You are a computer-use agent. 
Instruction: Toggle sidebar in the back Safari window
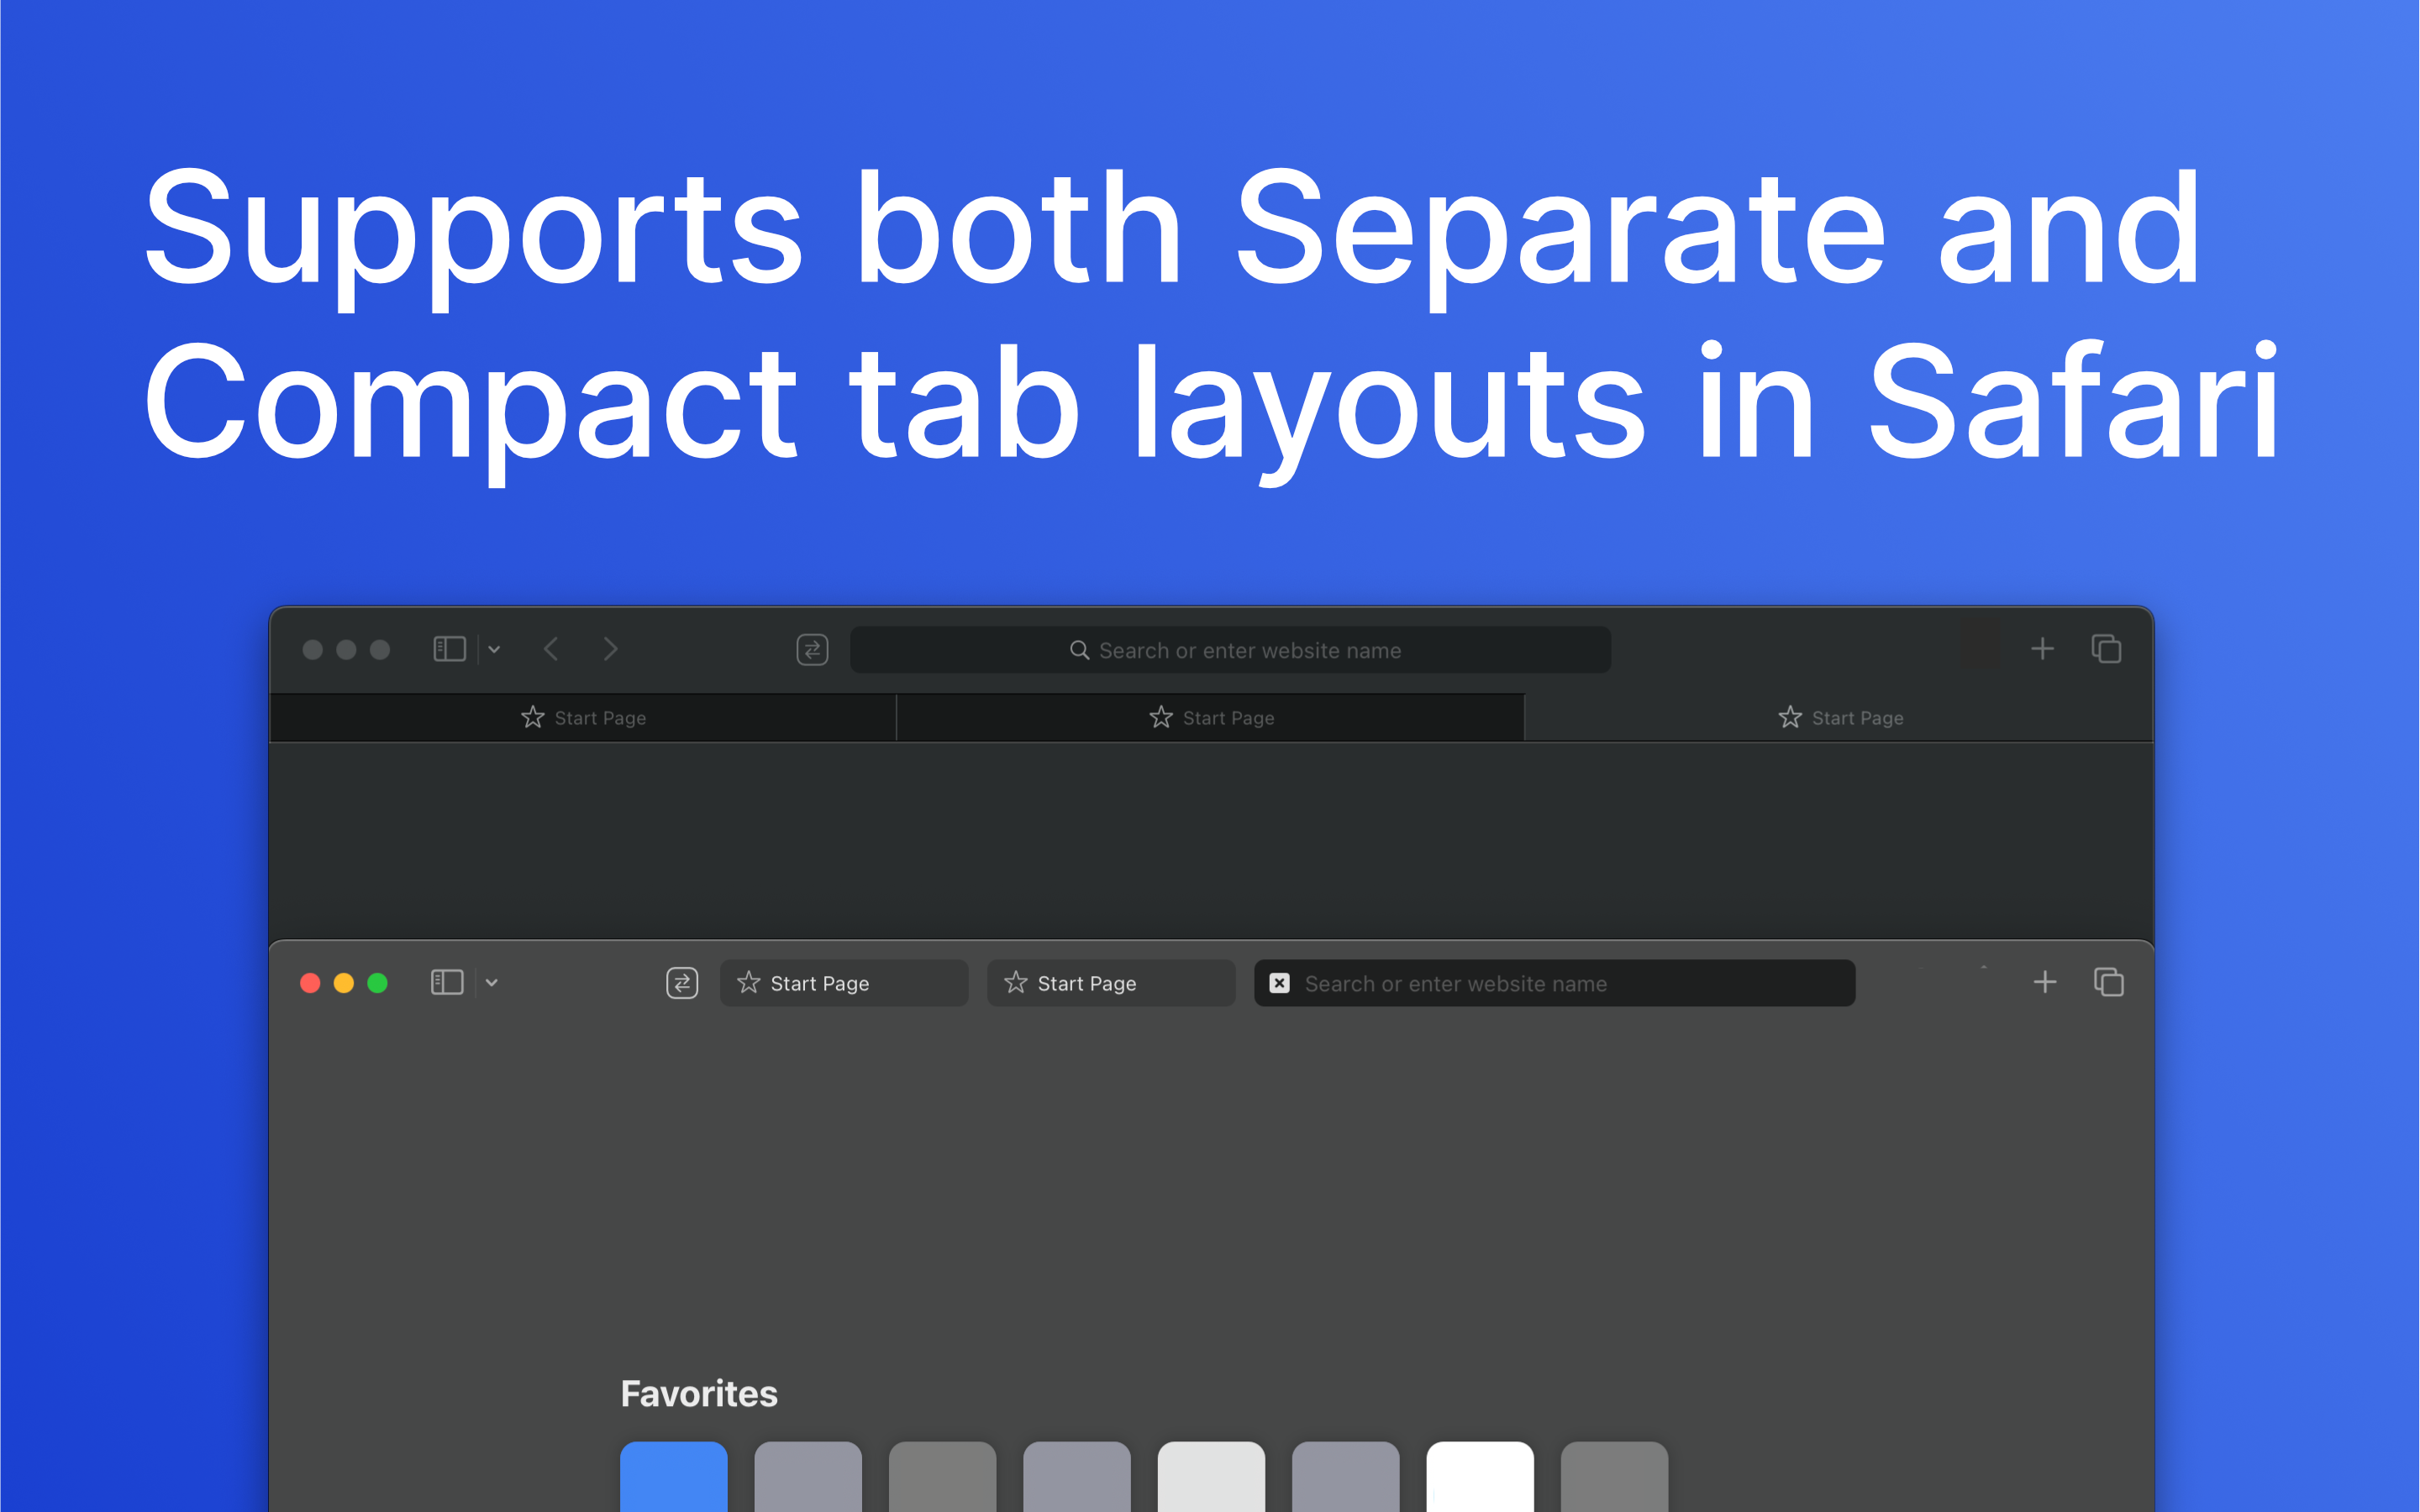tap(449, 649)
